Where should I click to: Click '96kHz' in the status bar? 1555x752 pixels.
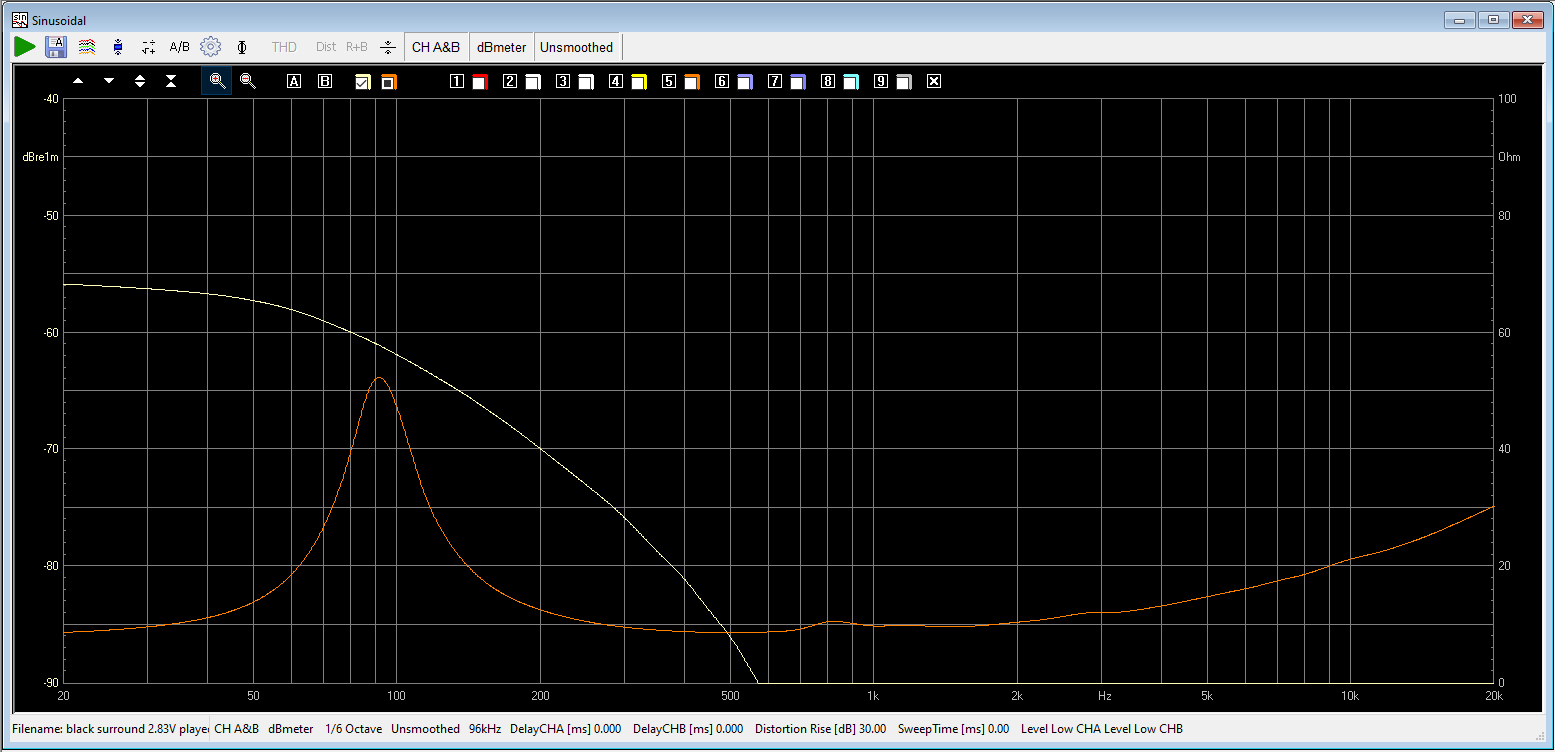click(486, 729)
